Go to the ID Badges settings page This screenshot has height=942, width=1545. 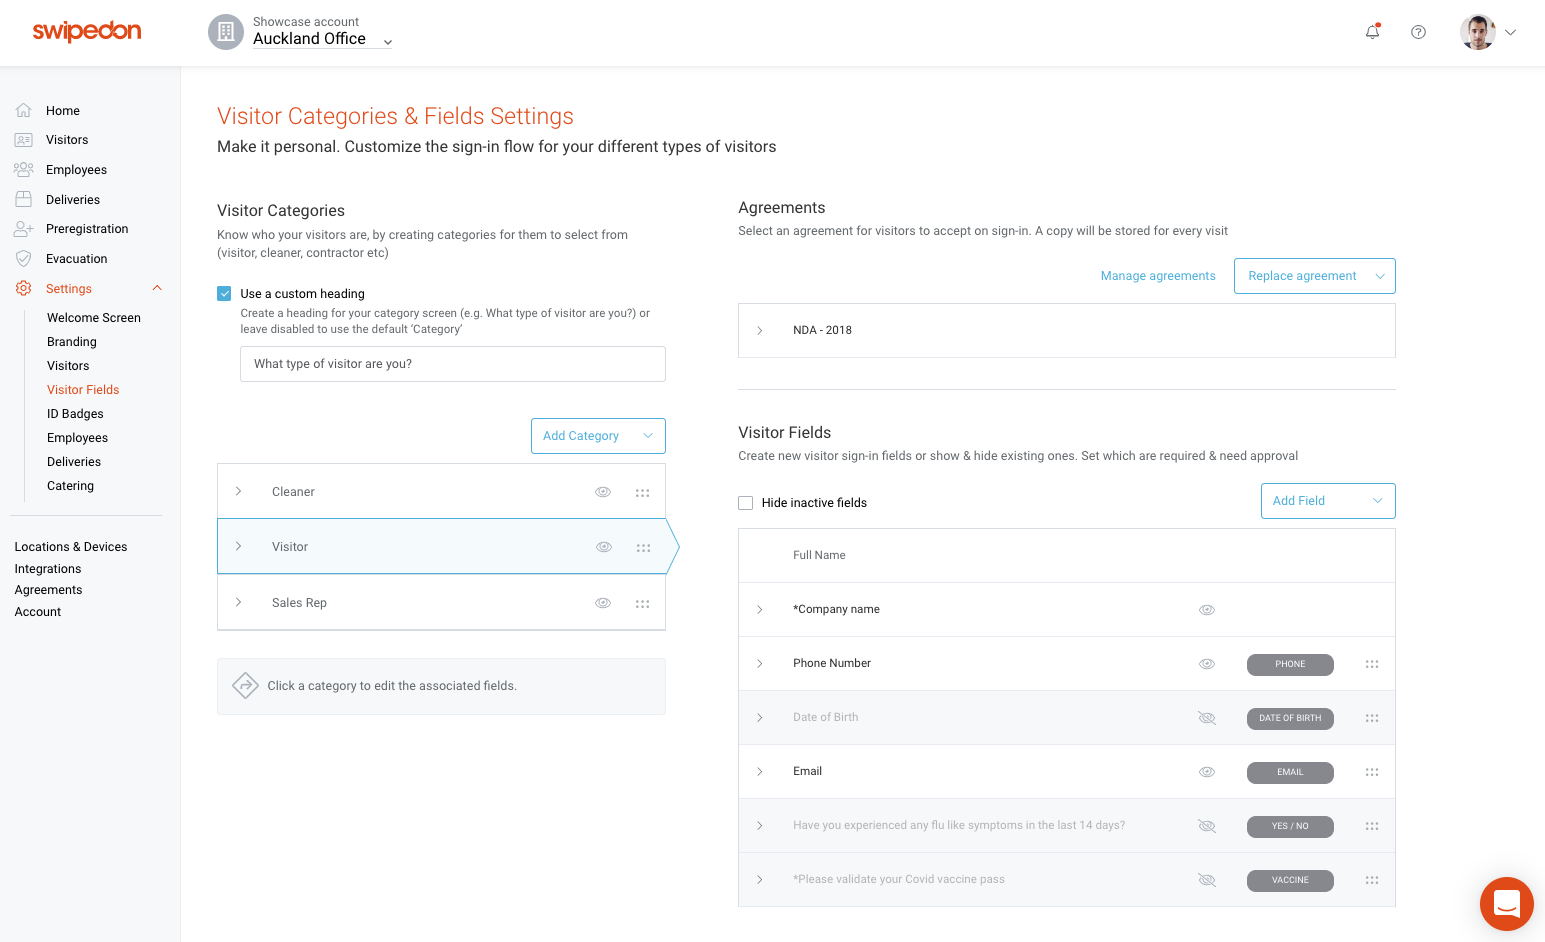click(75, 414)
